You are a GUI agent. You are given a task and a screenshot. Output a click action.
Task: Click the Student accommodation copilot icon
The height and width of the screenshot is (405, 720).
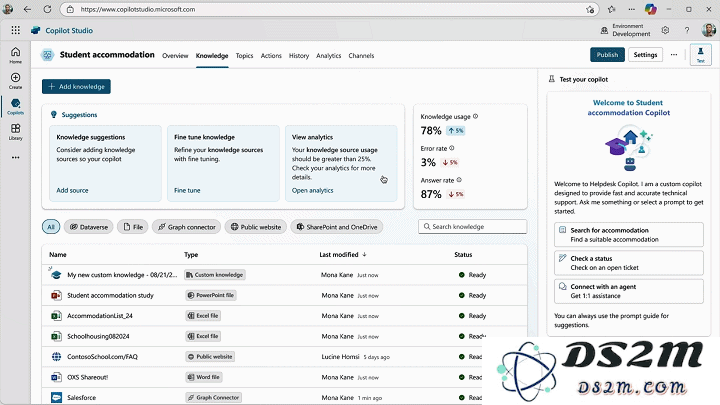point(47,55)
